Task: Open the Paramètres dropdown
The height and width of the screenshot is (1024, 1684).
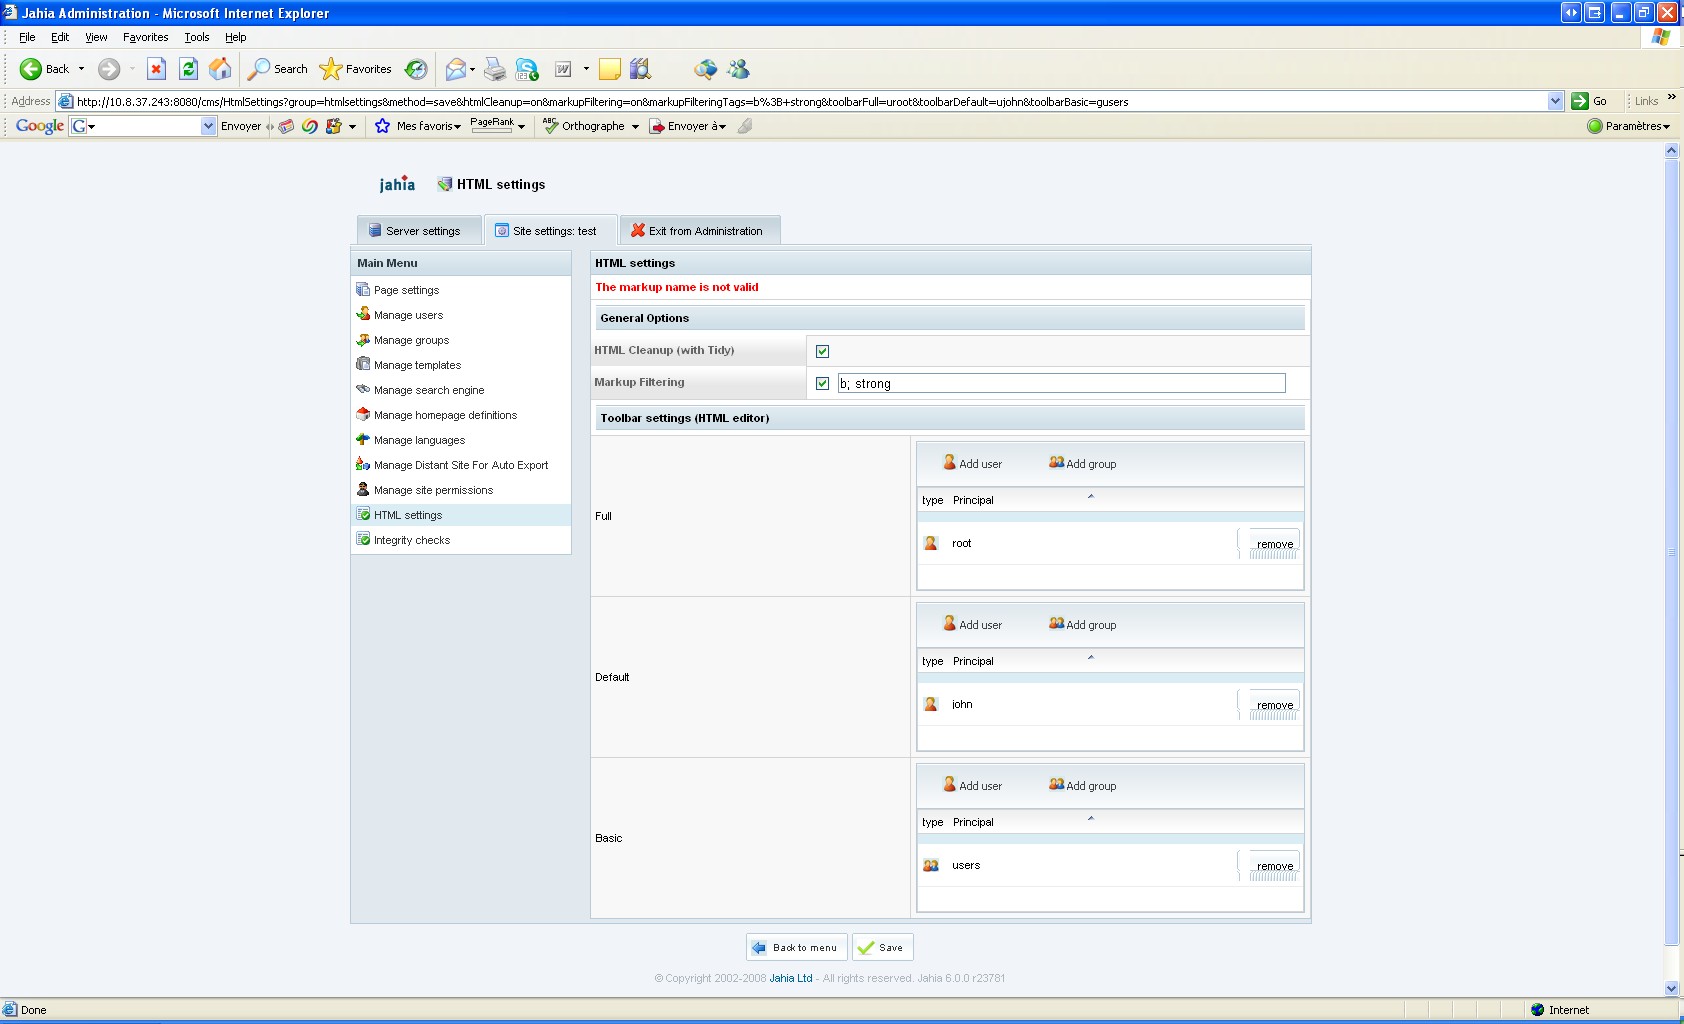Action: point(1667,127)
